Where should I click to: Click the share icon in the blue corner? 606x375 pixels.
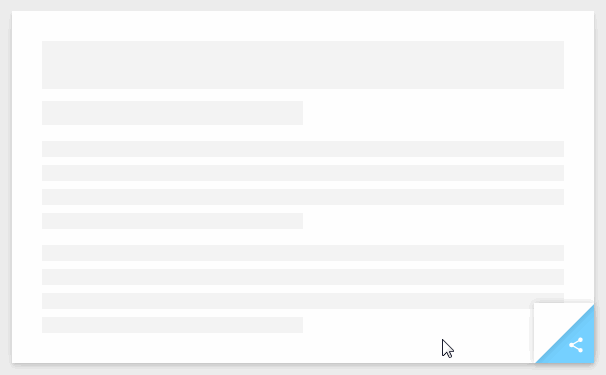pyautogui.click(x=576, y=345)
